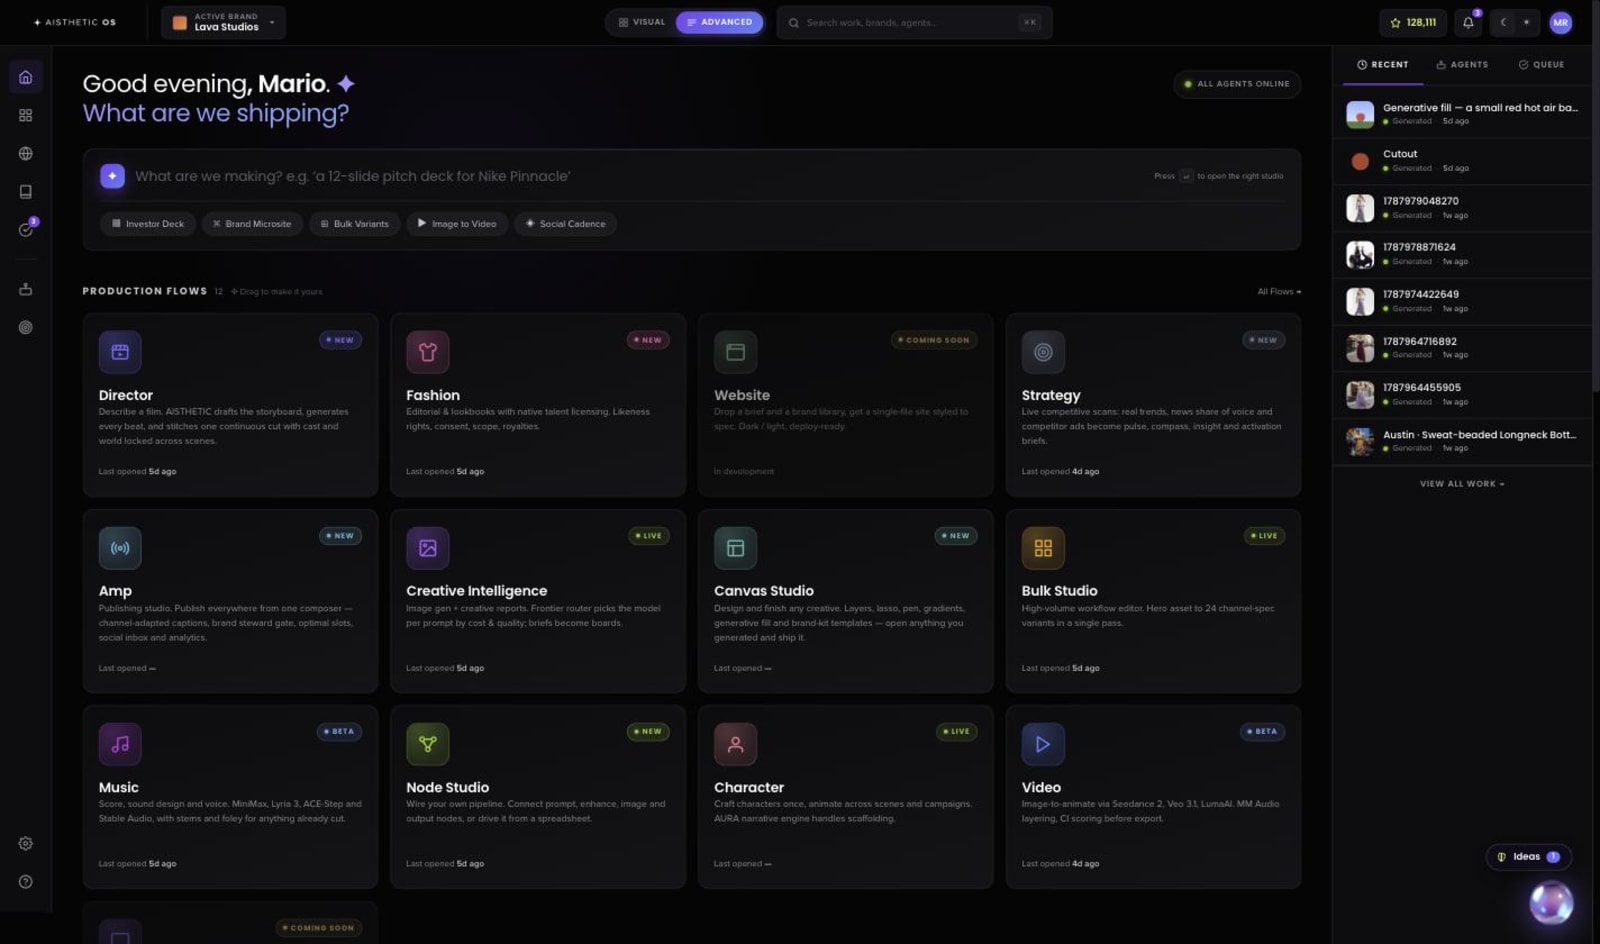Screen dimensions: 1600x944
Task: Click the Investor Deck suggestion chip
Action: tap(147, 224)
